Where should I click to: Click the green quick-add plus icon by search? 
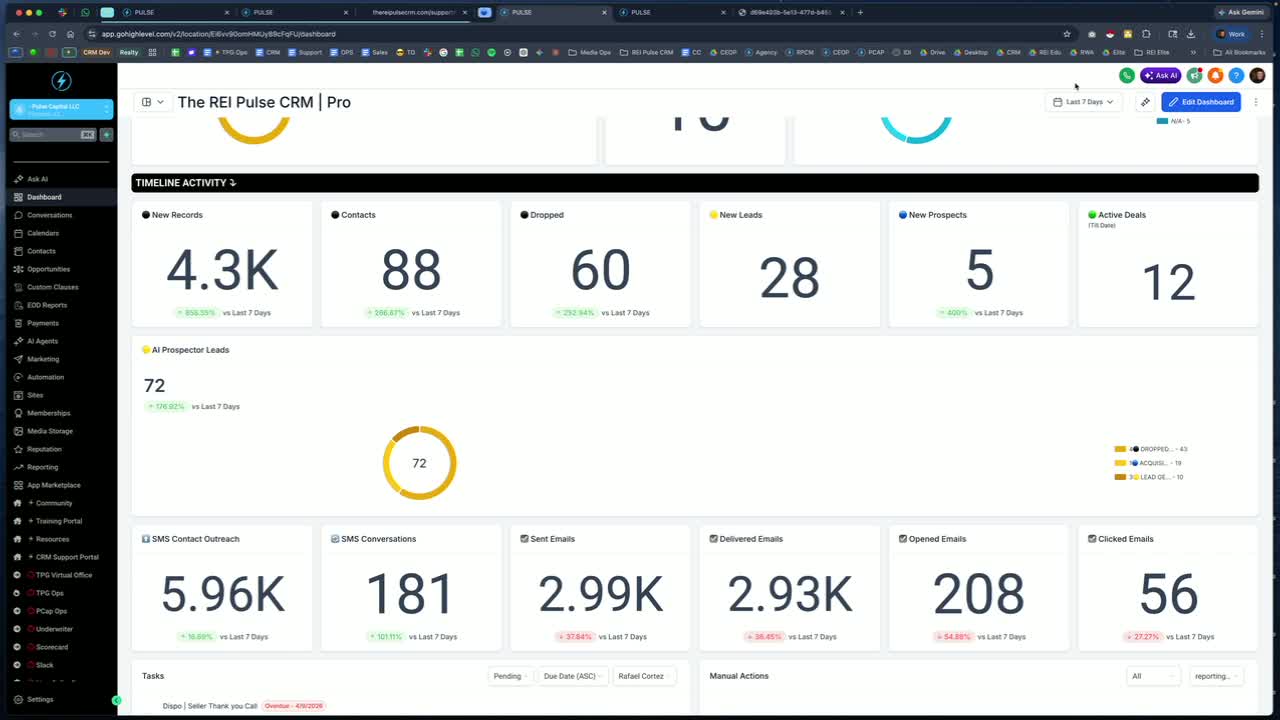pos(106,134)
